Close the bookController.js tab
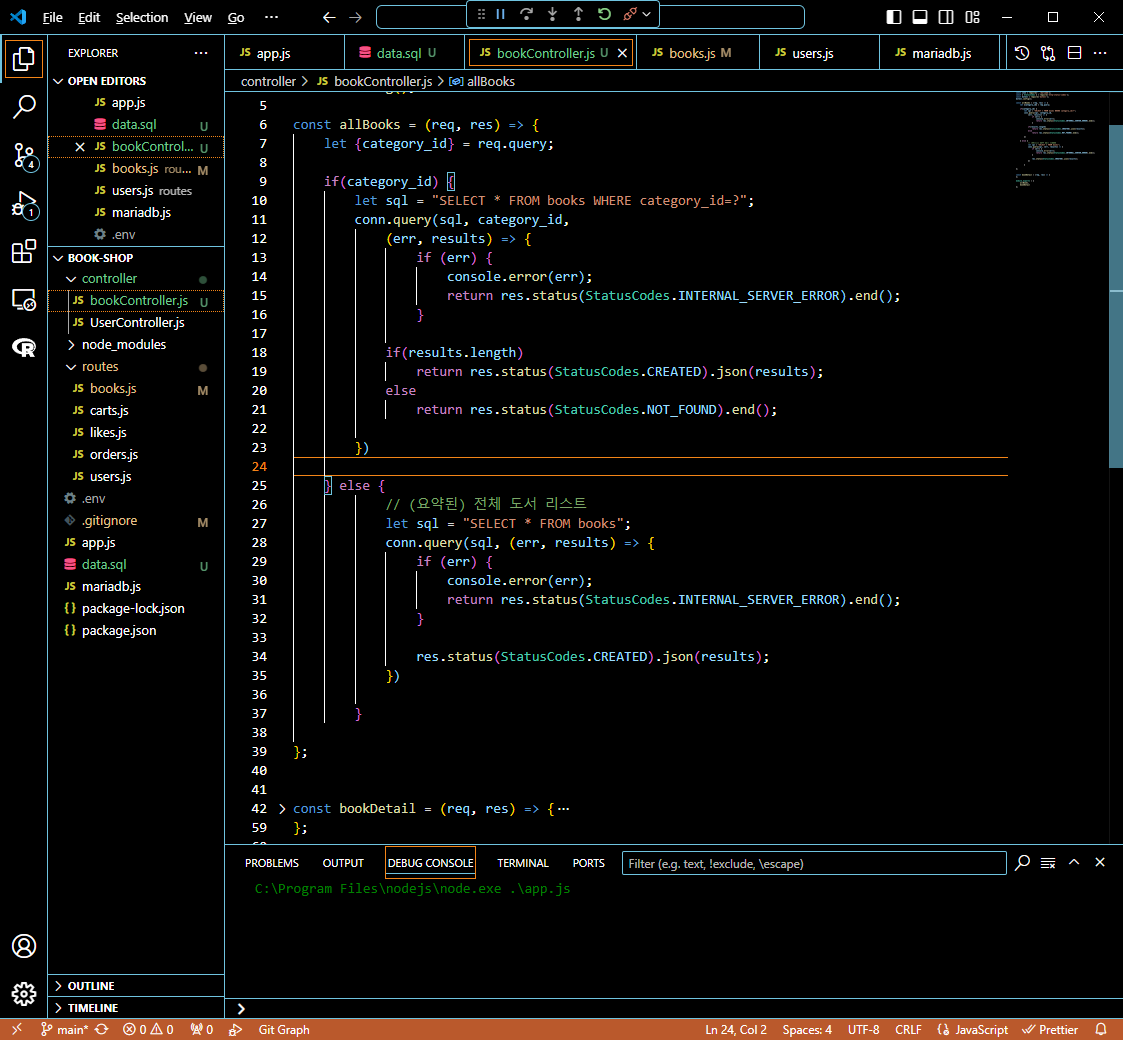 tap(622, 53)
